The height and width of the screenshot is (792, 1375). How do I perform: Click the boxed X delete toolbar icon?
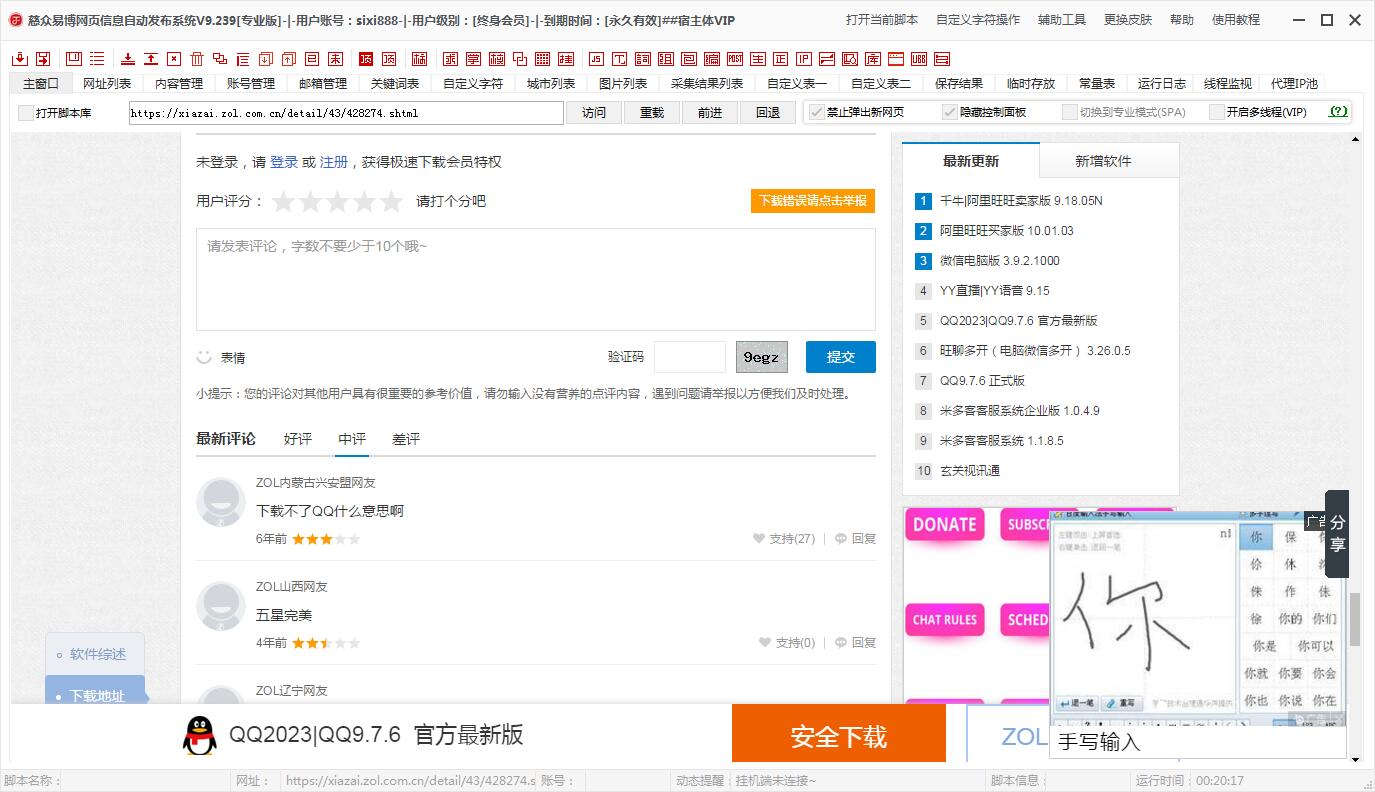point(174,59)
